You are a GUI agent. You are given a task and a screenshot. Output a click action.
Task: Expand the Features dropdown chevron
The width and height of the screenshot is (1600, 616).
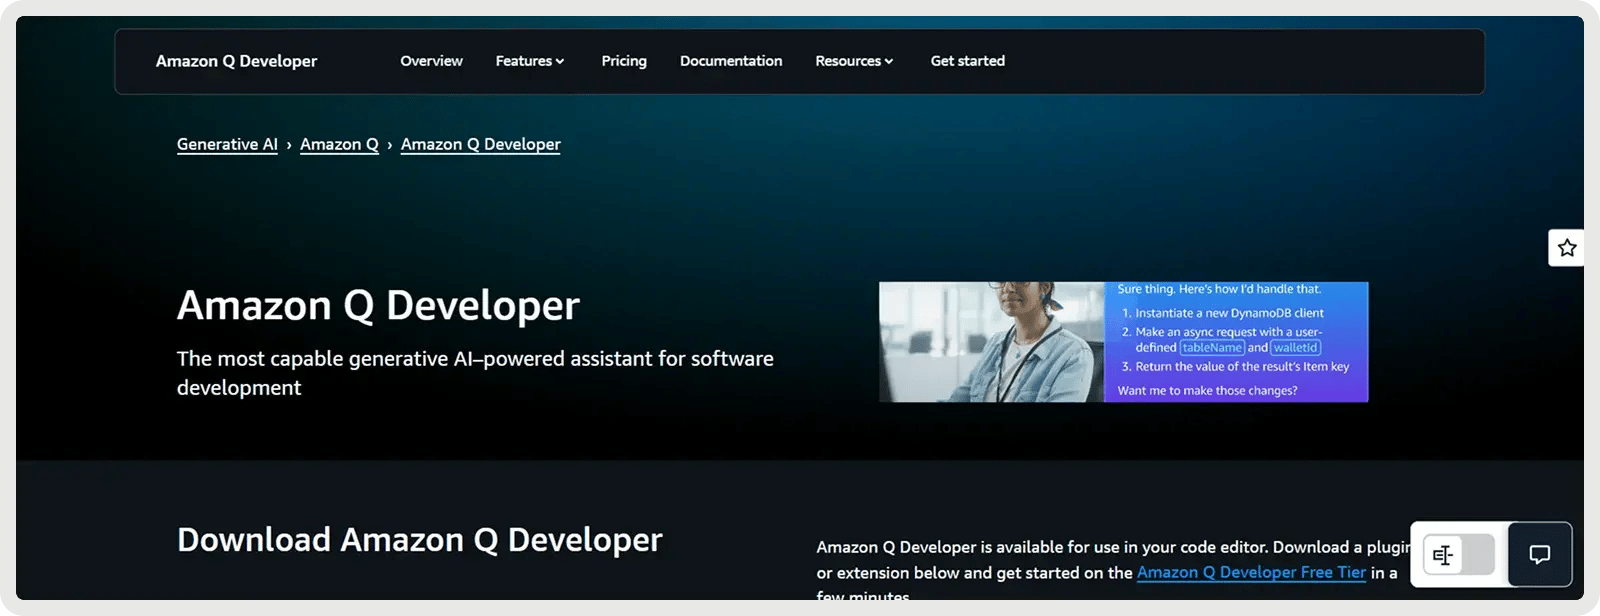point(560,62)
